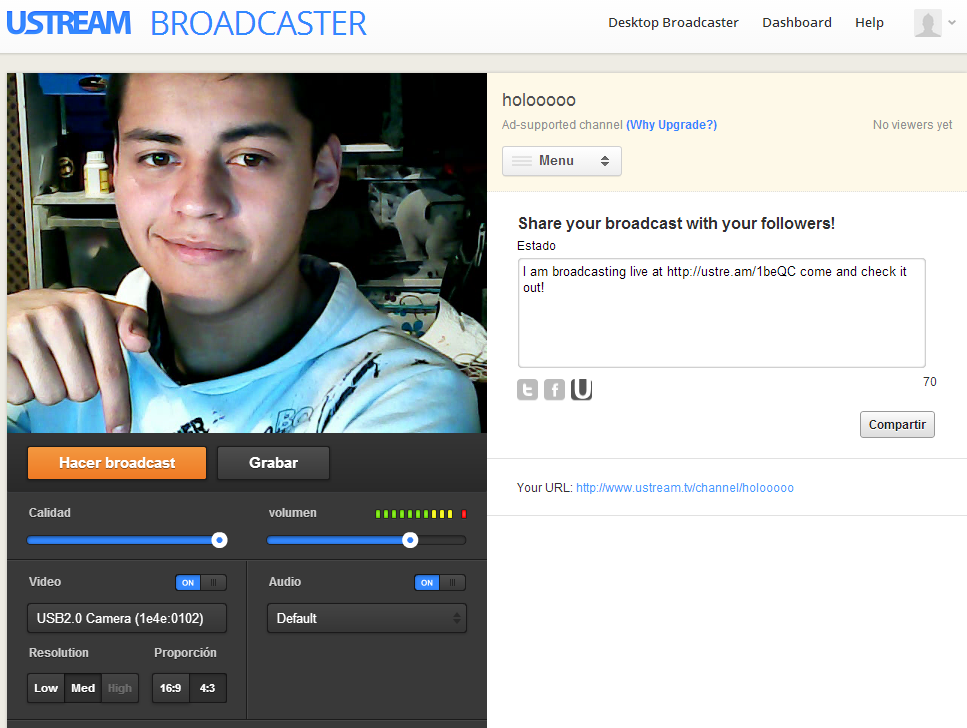Click the Compartir share button
The height and width of the screenshot is (728, 967).
(897, 424)
